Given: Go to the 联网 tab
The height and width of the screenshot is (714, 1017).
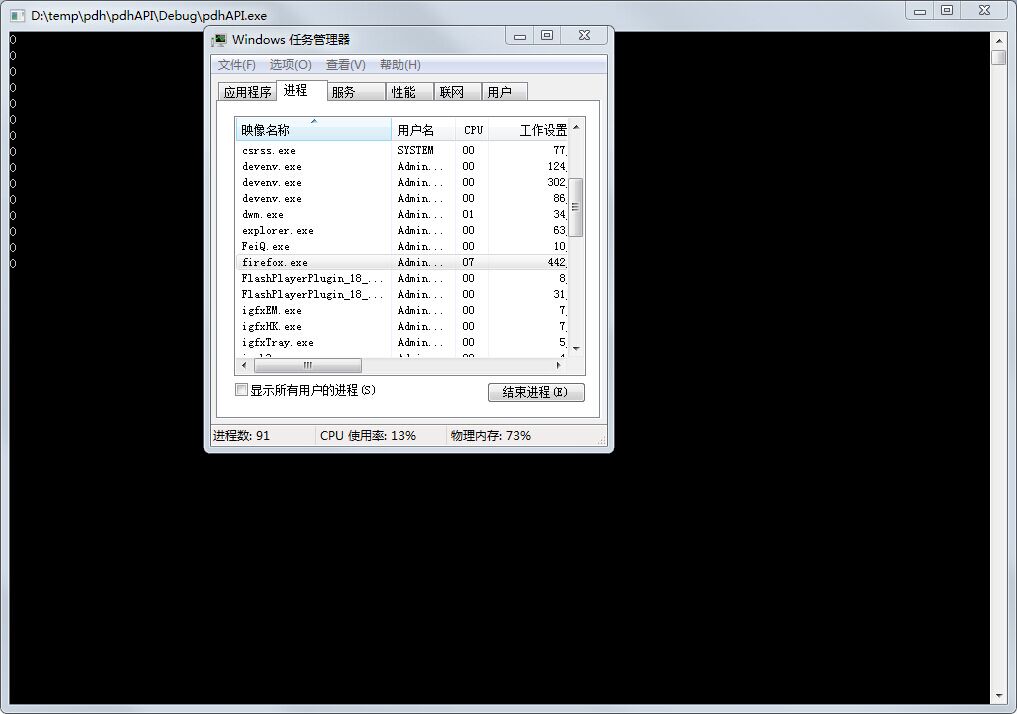Looking at the screenshot, I should [x=457, y=92].
